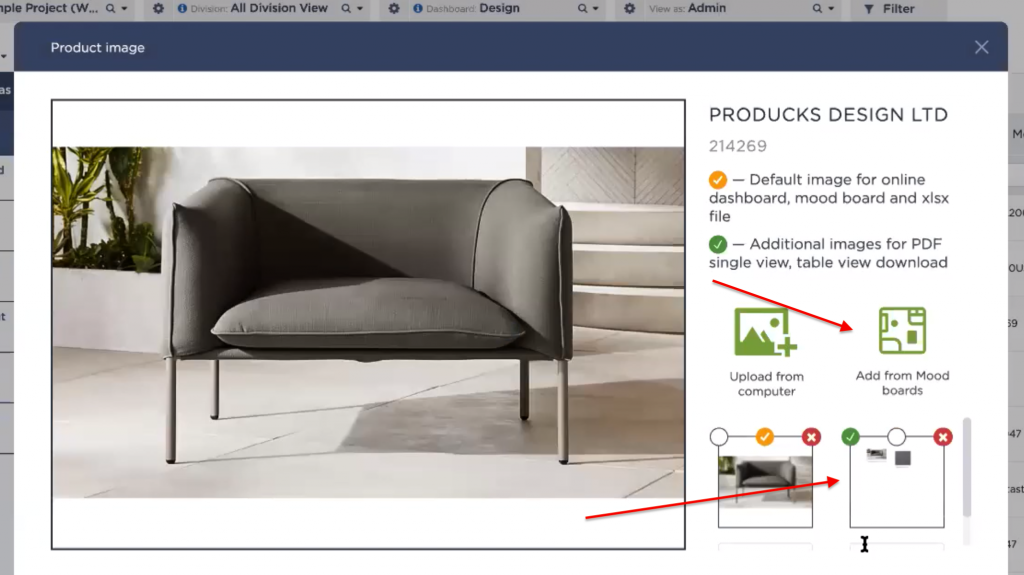Click the Add from Mood boards label
The image size is (1024, 575).
click(903, 383)
